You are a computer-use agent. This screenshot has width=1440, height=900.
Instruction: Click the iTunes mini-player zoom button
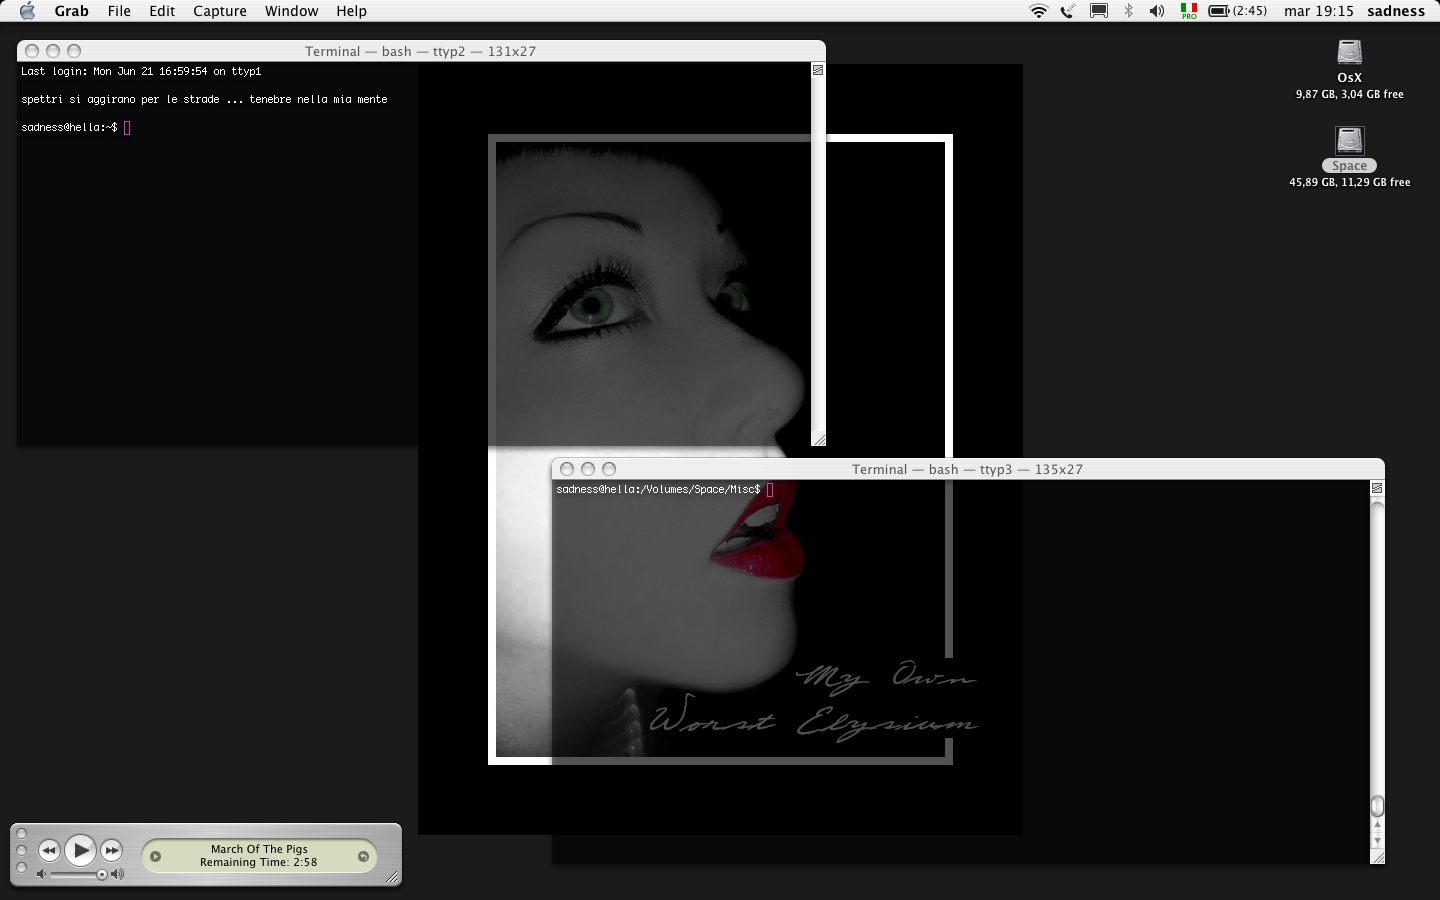pyautogui.click(x=22, y=868)
